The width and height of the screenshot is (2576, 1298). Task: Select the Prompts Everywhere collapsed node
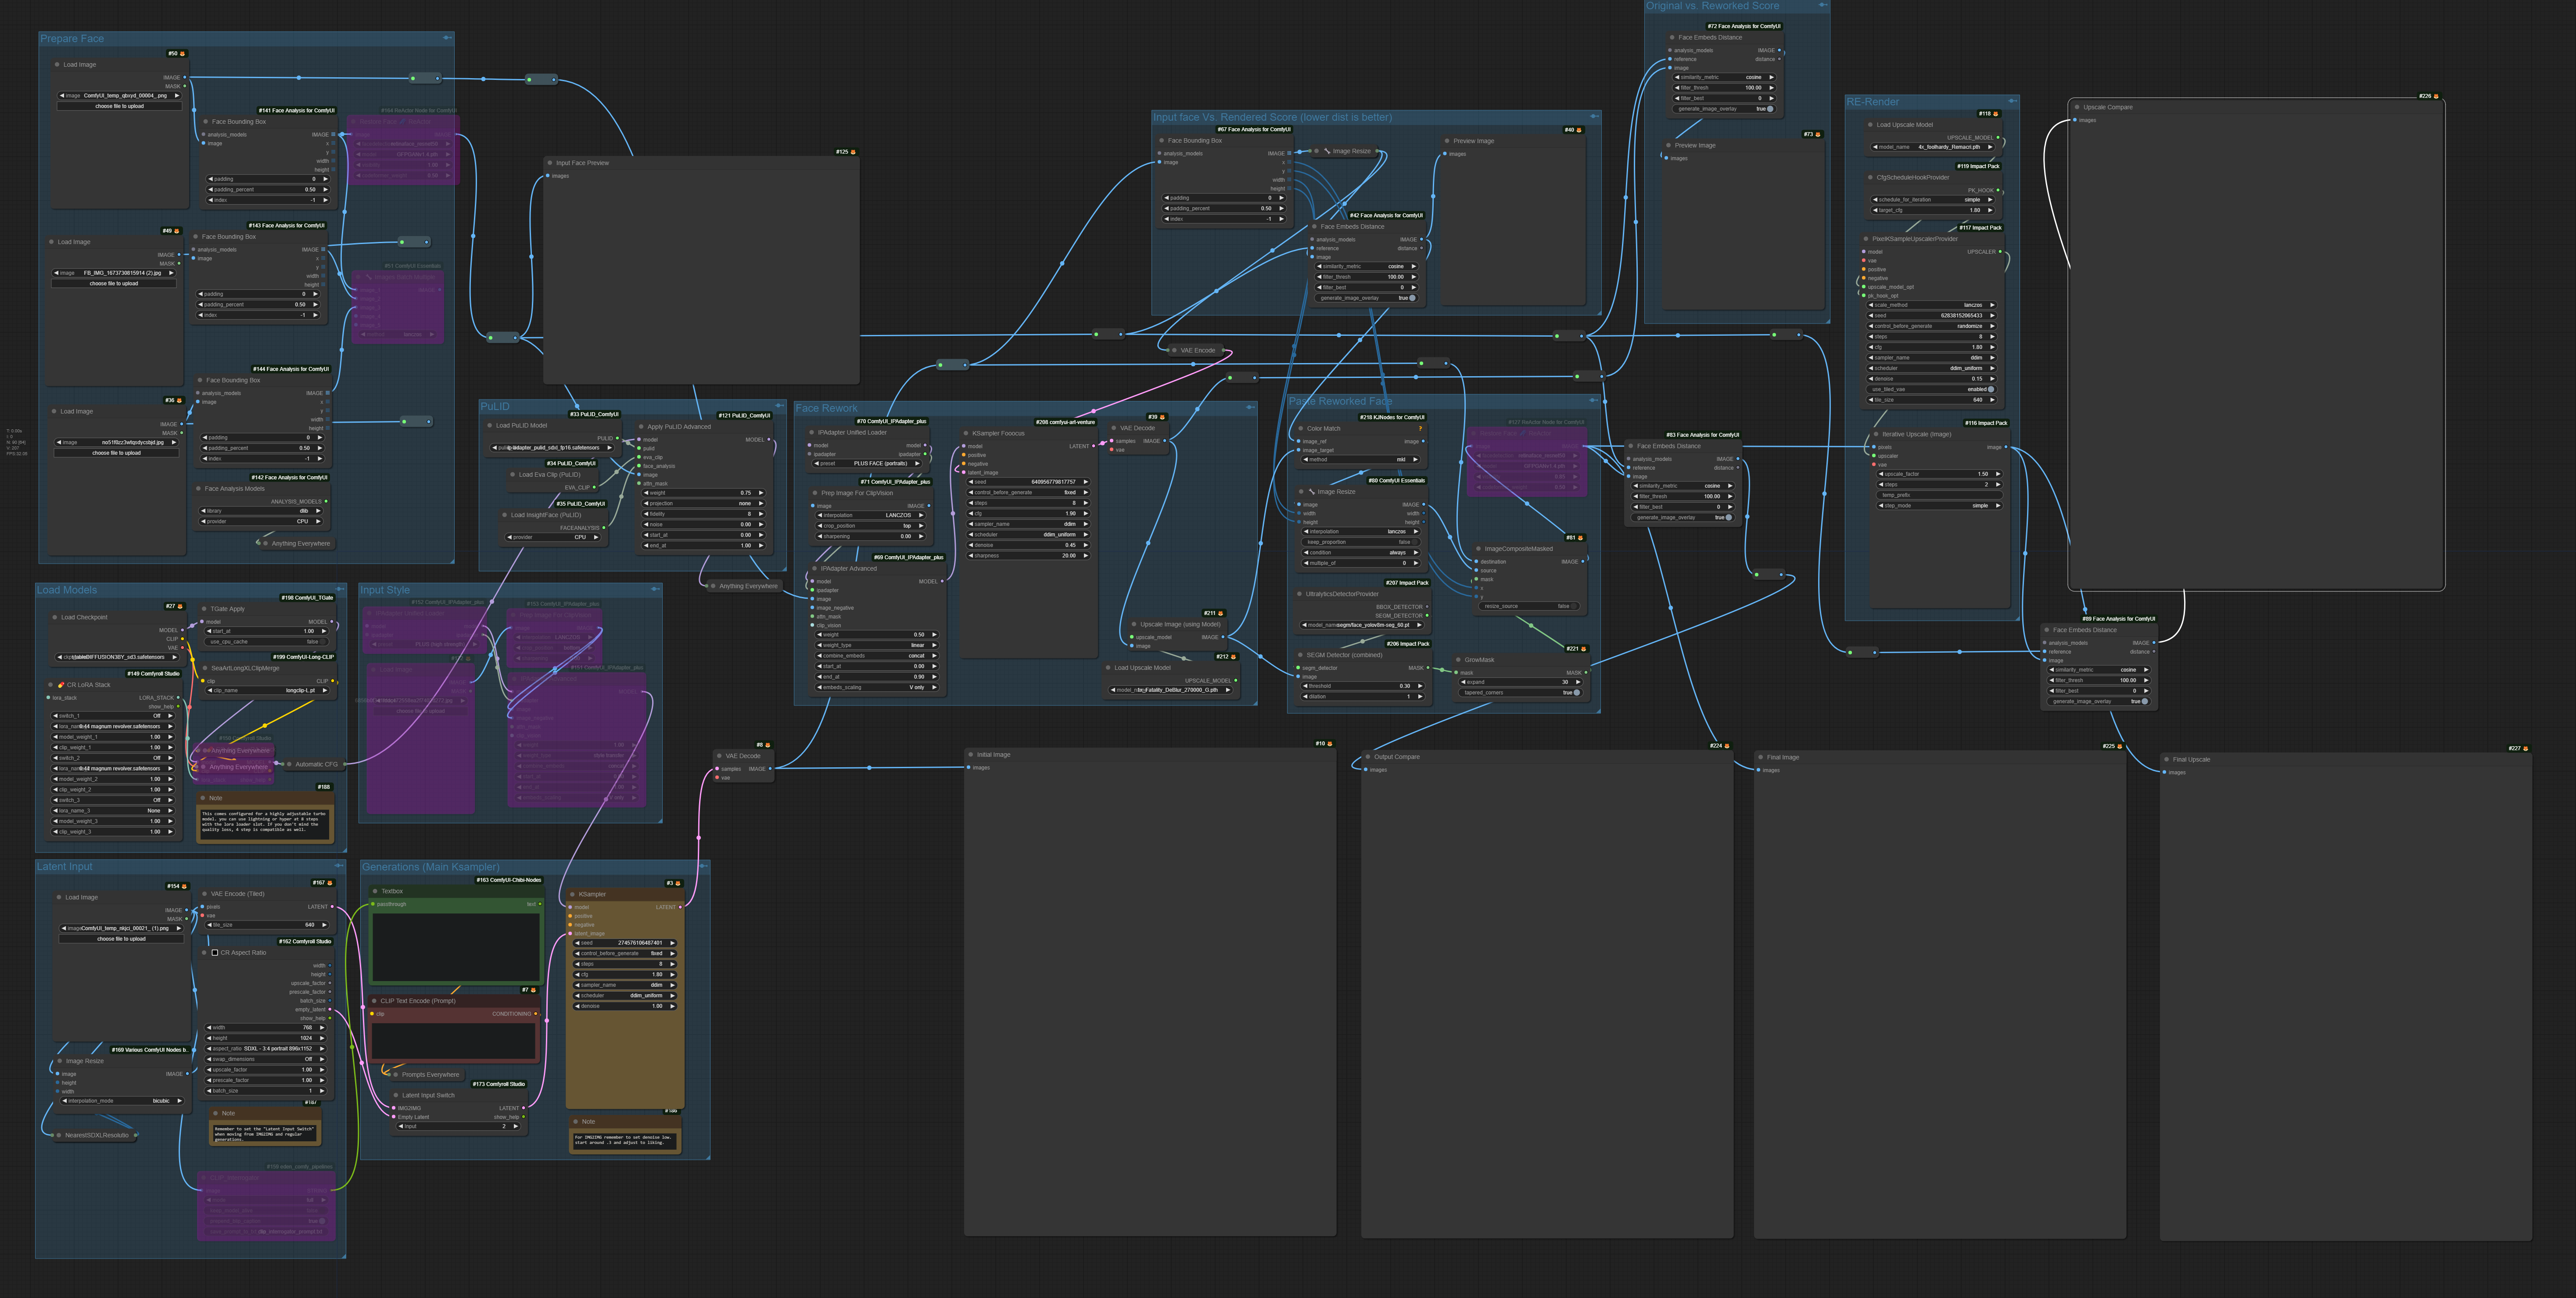[x=427, y=1075]
